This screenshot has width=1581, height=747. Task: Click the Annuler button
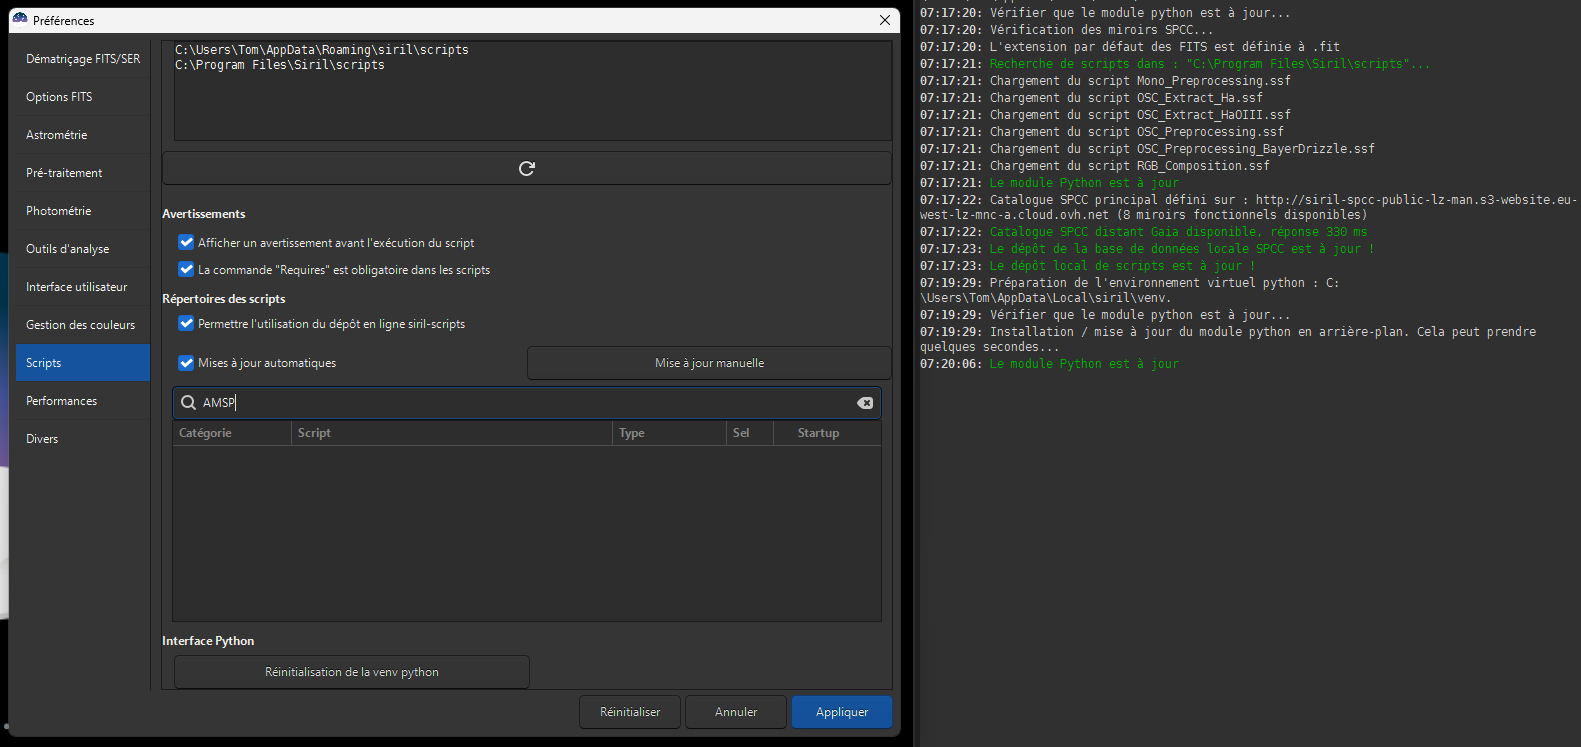[736, 712]
